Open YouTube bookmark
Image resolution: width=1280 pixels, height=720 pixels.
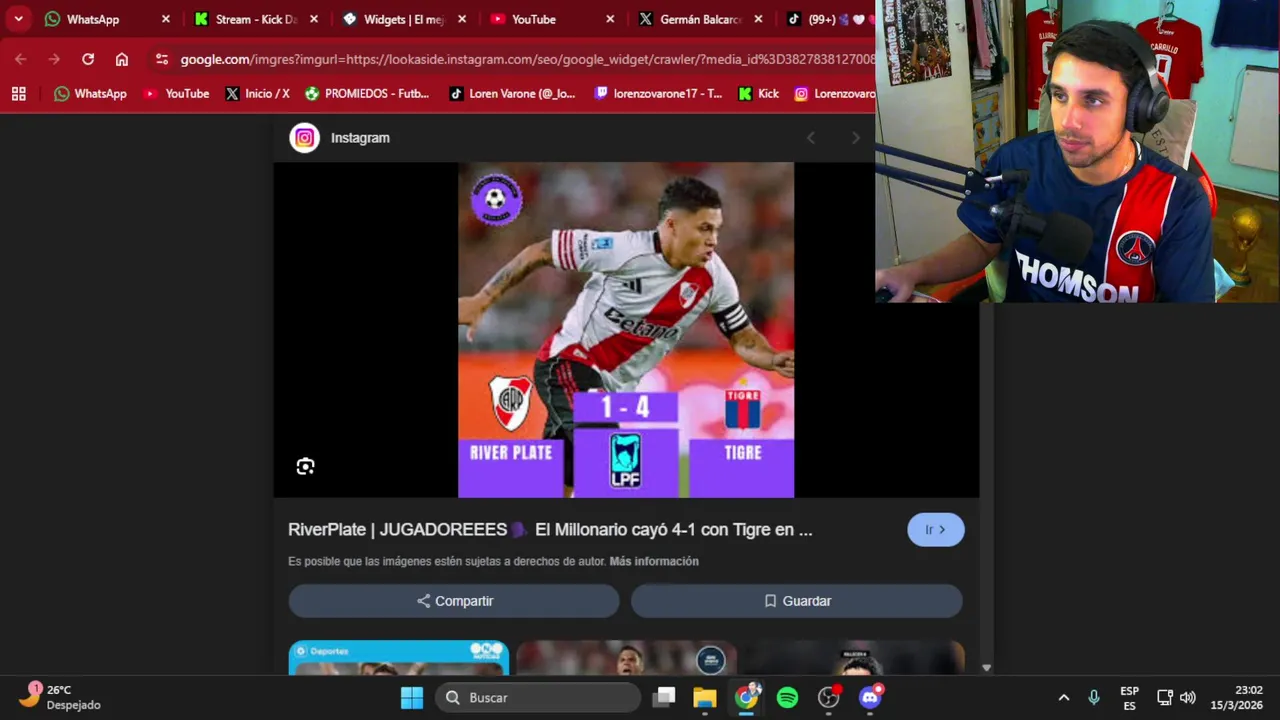(176, 93)
